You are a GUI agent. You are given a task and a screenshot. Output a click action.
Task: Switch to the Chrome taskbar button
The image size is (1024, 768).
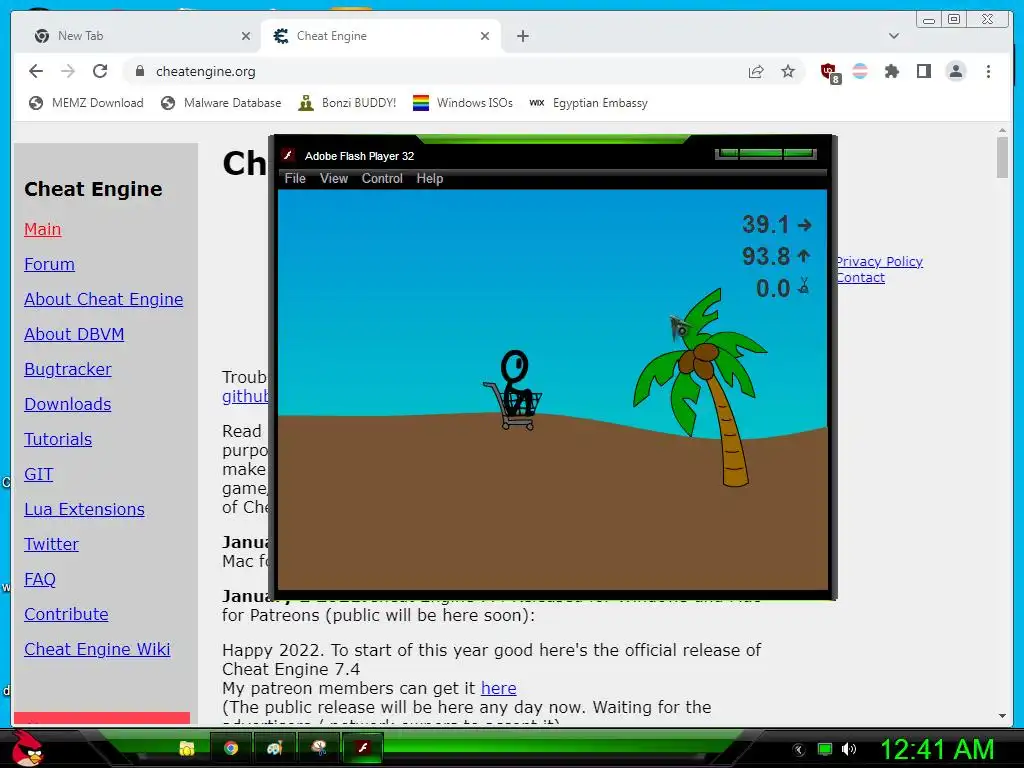click(231, 748)
